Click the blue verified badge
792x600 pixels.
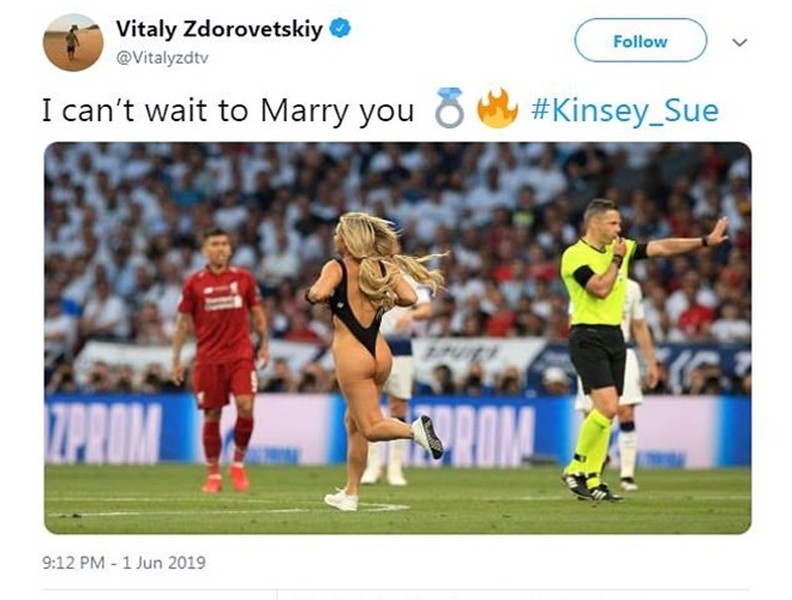(x=340, y=28)
